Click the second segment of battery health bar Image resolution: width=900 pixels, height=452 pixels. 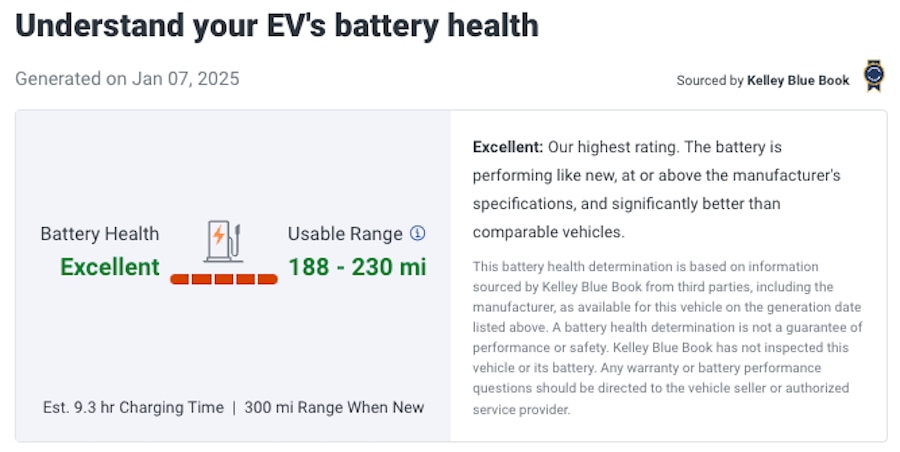click(202, 279)
